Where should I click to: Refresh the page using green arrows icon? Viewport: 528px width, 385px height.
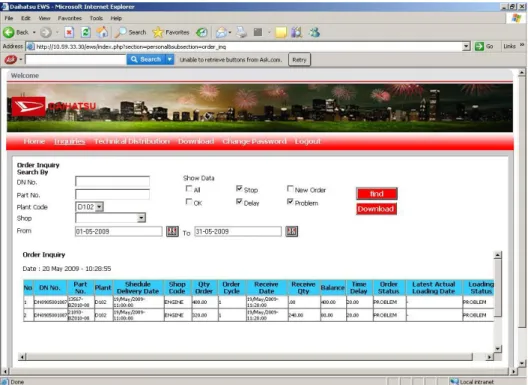(x=86, y=32)
